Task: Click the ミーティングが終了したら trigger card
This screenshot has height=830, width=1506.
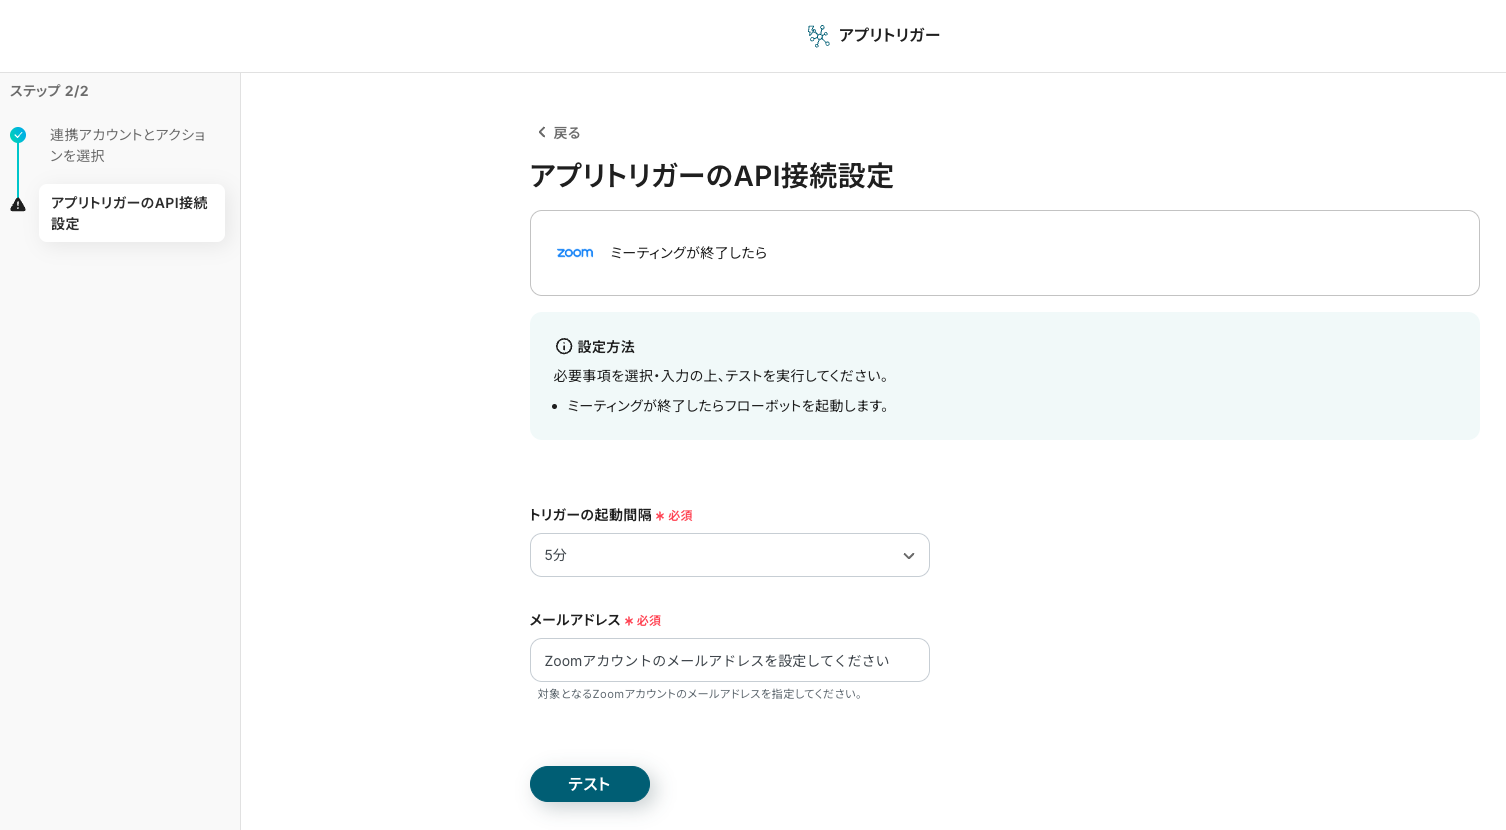Action: click(x=1004, y=253)
